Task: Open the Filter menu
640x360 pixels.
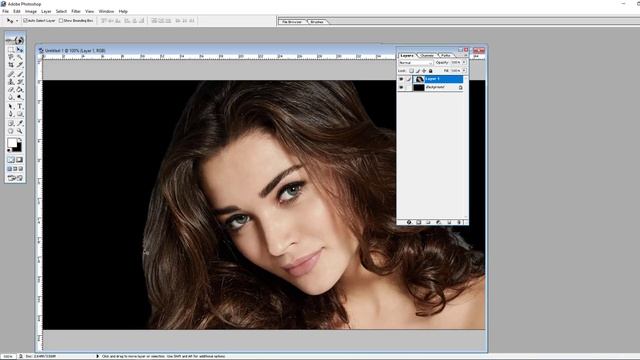Action: [76, 11]
